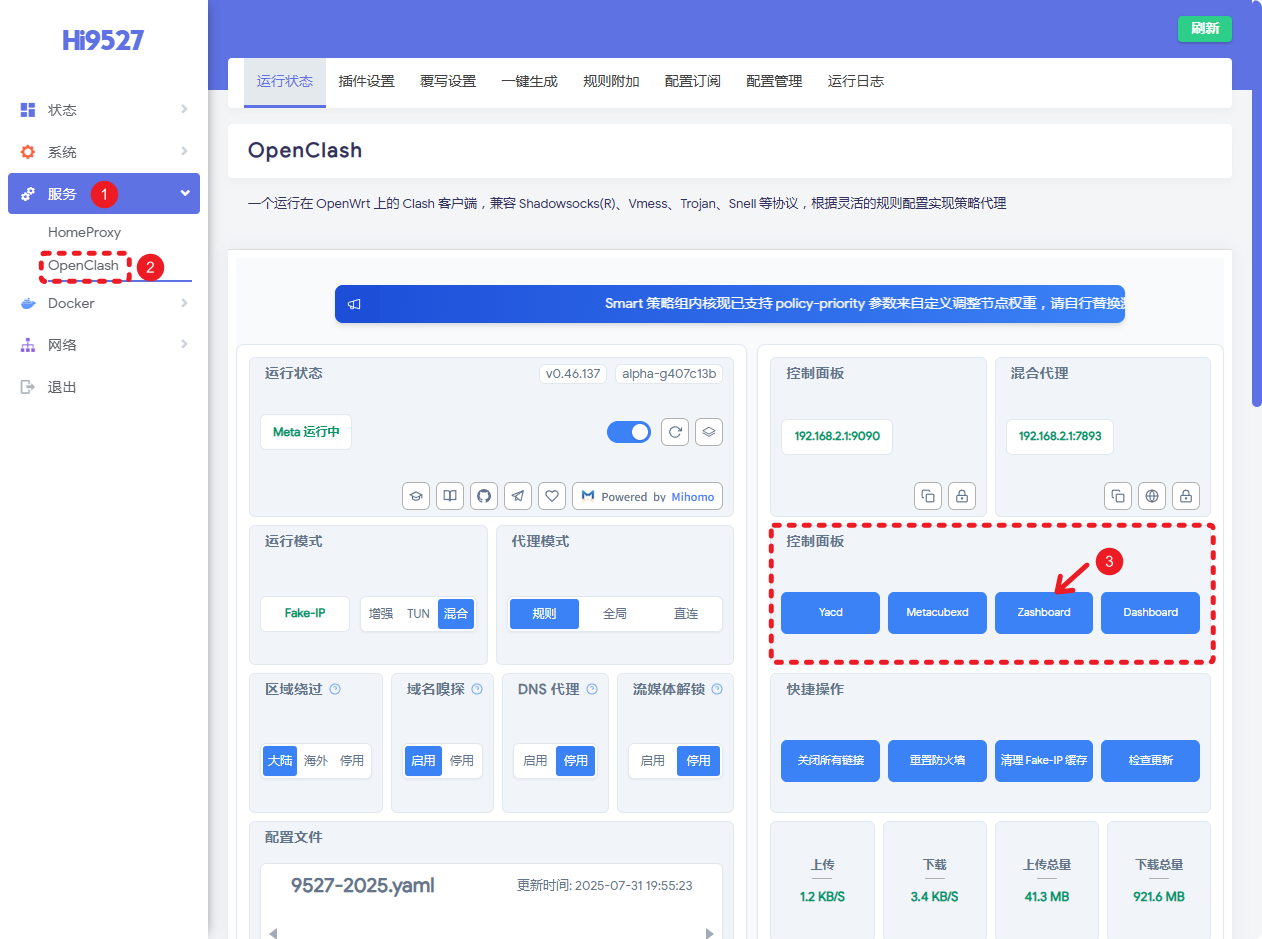Screen dimensions: 1262x939
Task: Expand the Docker sidebar chevron
Action: pos(184,302)
